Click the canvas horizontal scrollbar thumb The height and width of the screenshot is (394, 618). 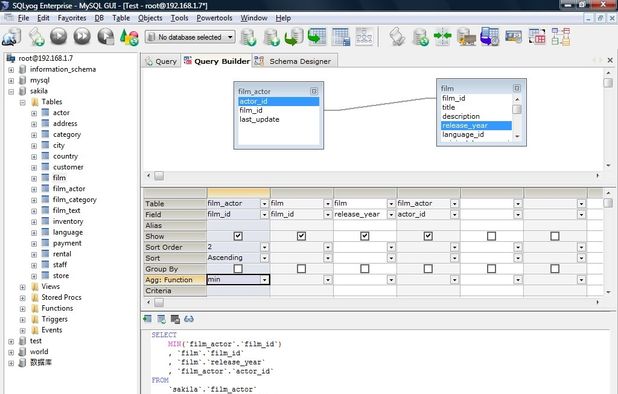pos(159,176)
